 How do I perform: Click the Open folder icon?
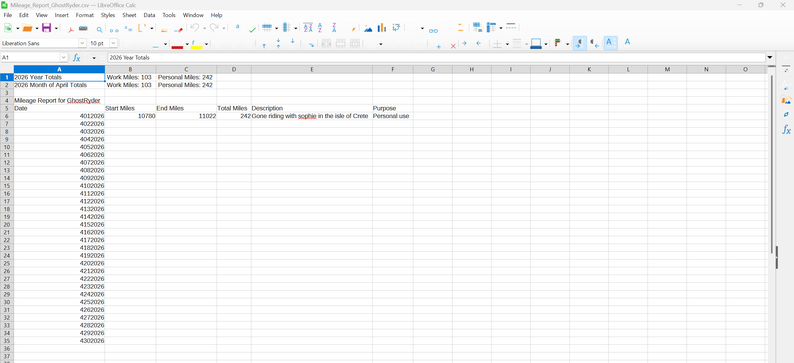click(x=27, y=28)
